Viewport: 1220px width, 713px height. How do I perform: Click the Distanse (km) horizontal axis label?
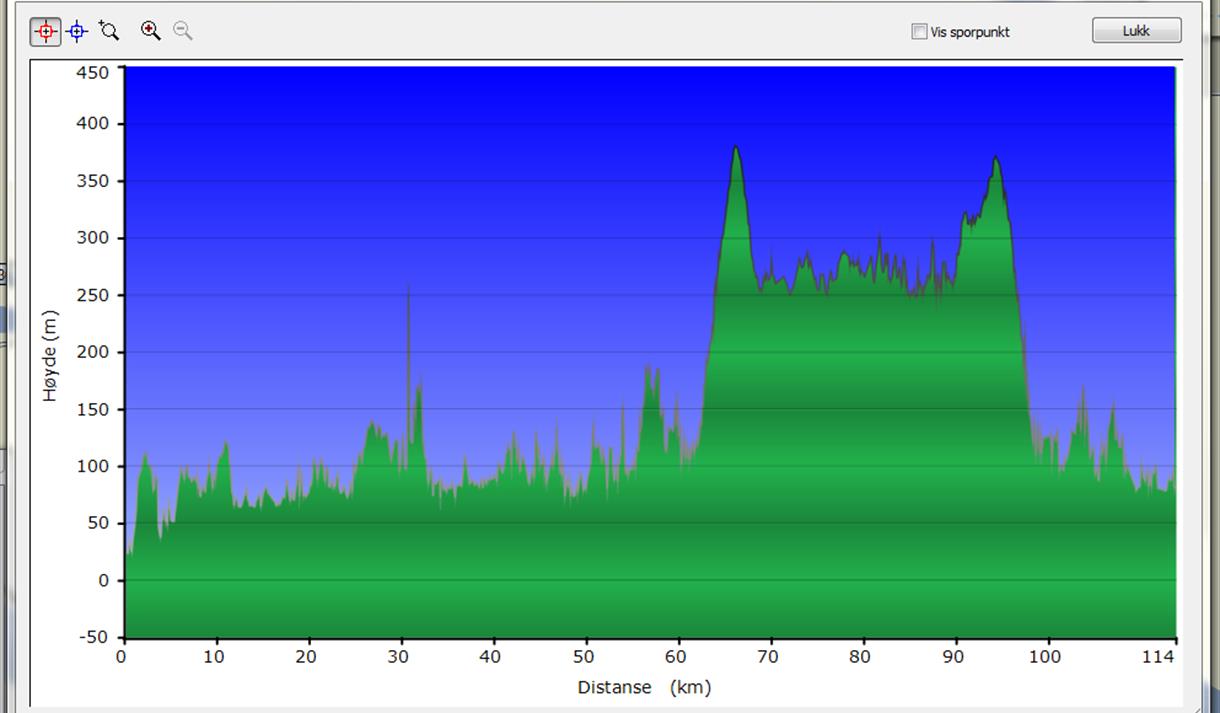tap(643, 687)
